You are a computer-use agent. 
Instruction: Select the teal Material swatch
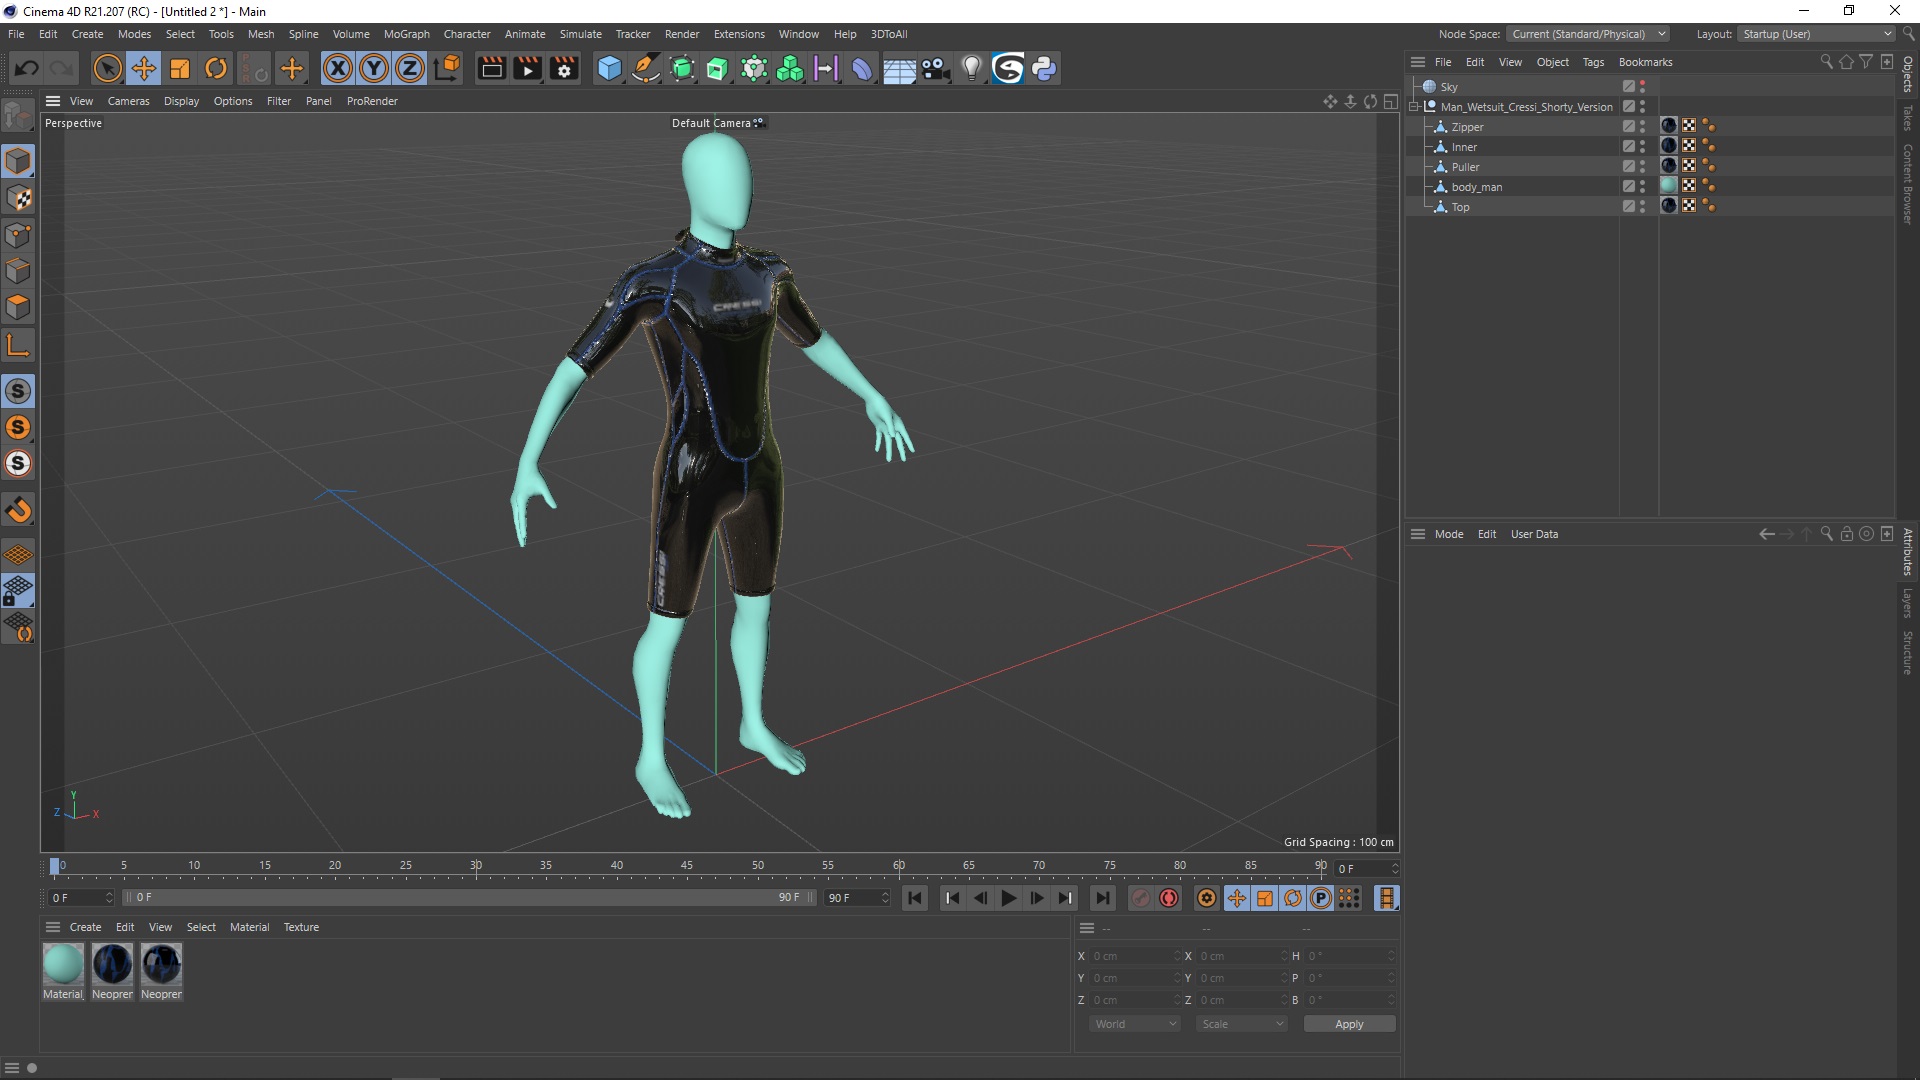click(63, 964)
